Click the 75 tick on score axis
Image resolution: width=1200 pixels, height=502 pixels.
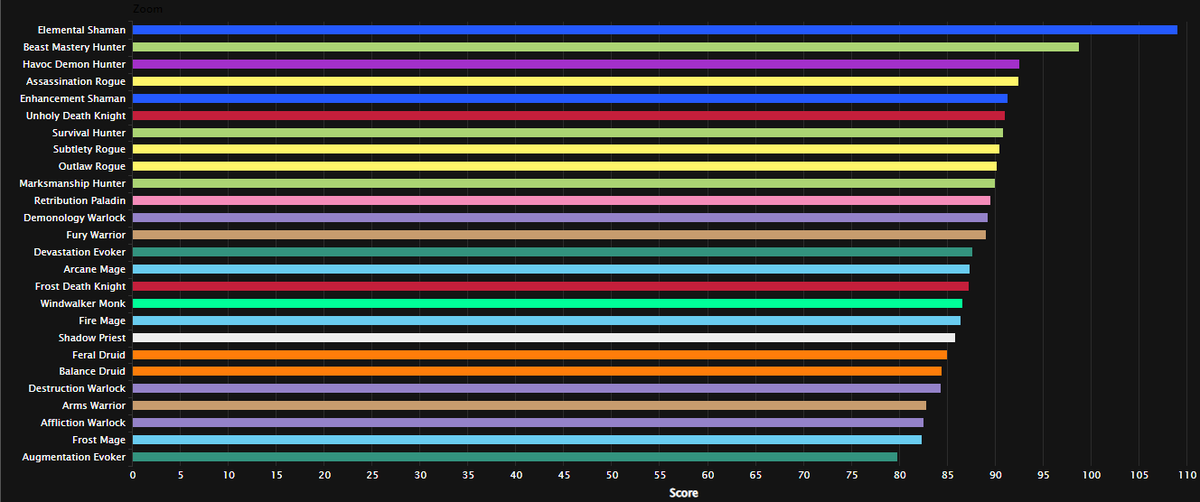tap(851, 476)
